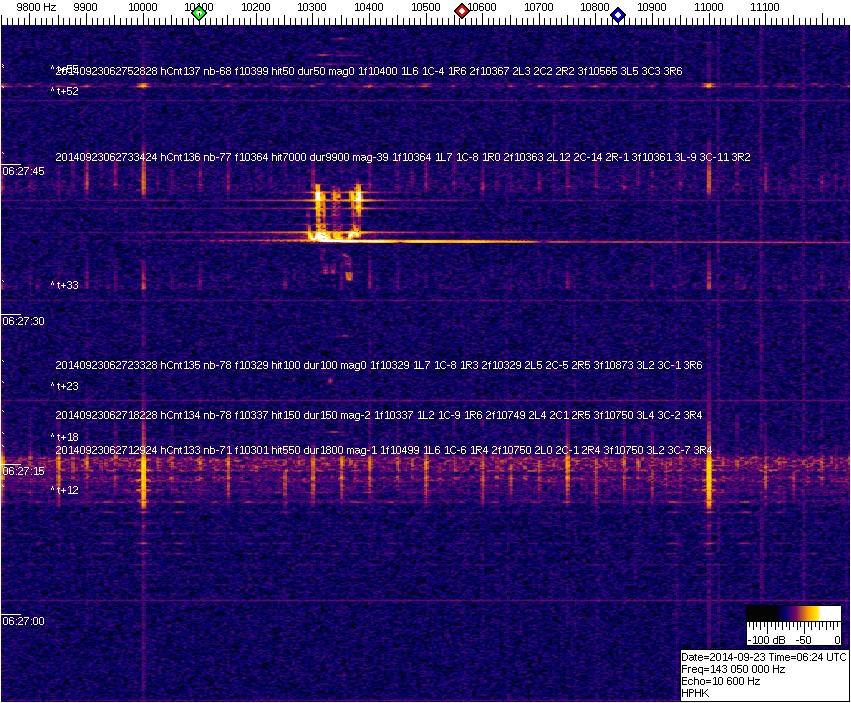Click the 06:27:30 time label
Screen dimensions: 851x703
(x=23, y=321)
